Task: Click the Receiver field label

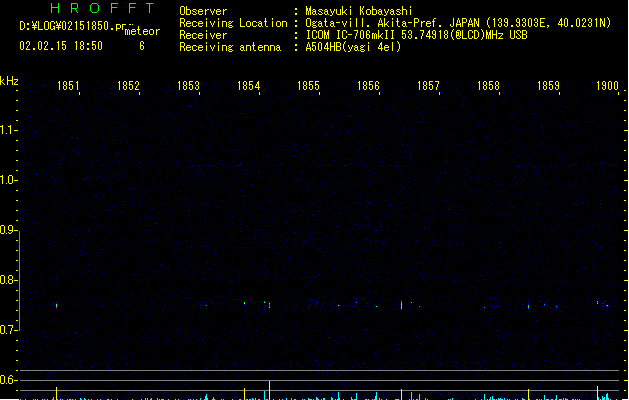Action: (x=203, y=35)
